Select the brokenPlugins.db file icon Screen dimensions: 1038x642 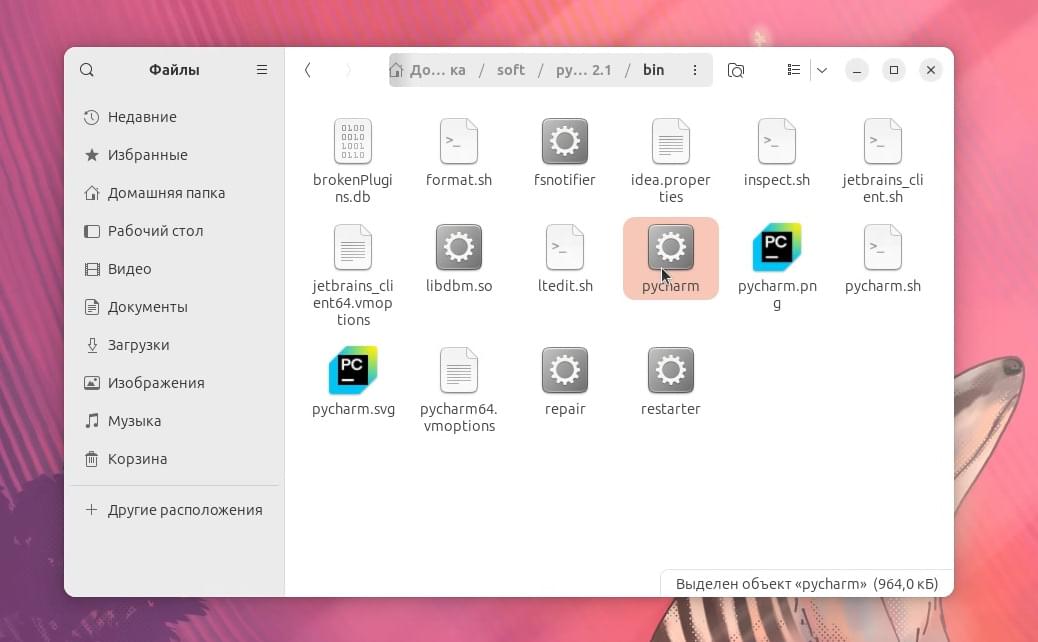coord(353,141)
